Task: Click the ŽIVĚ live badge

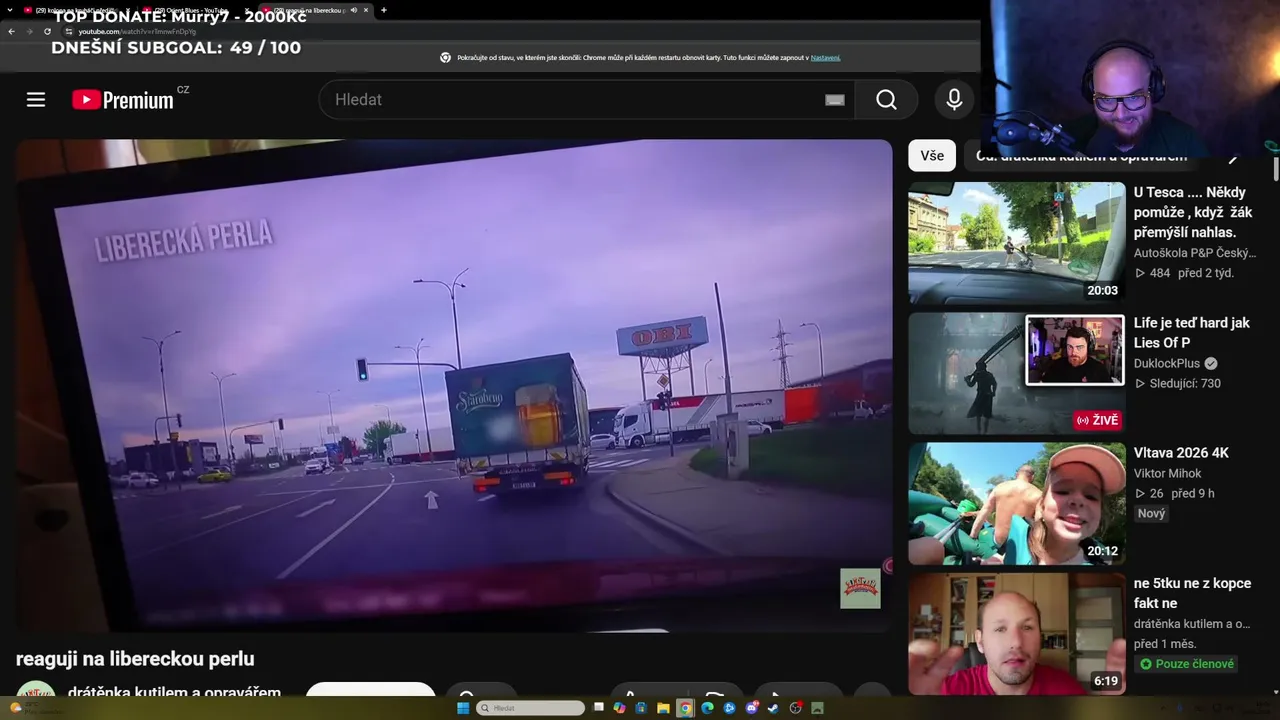Action: click(1097, 420)
